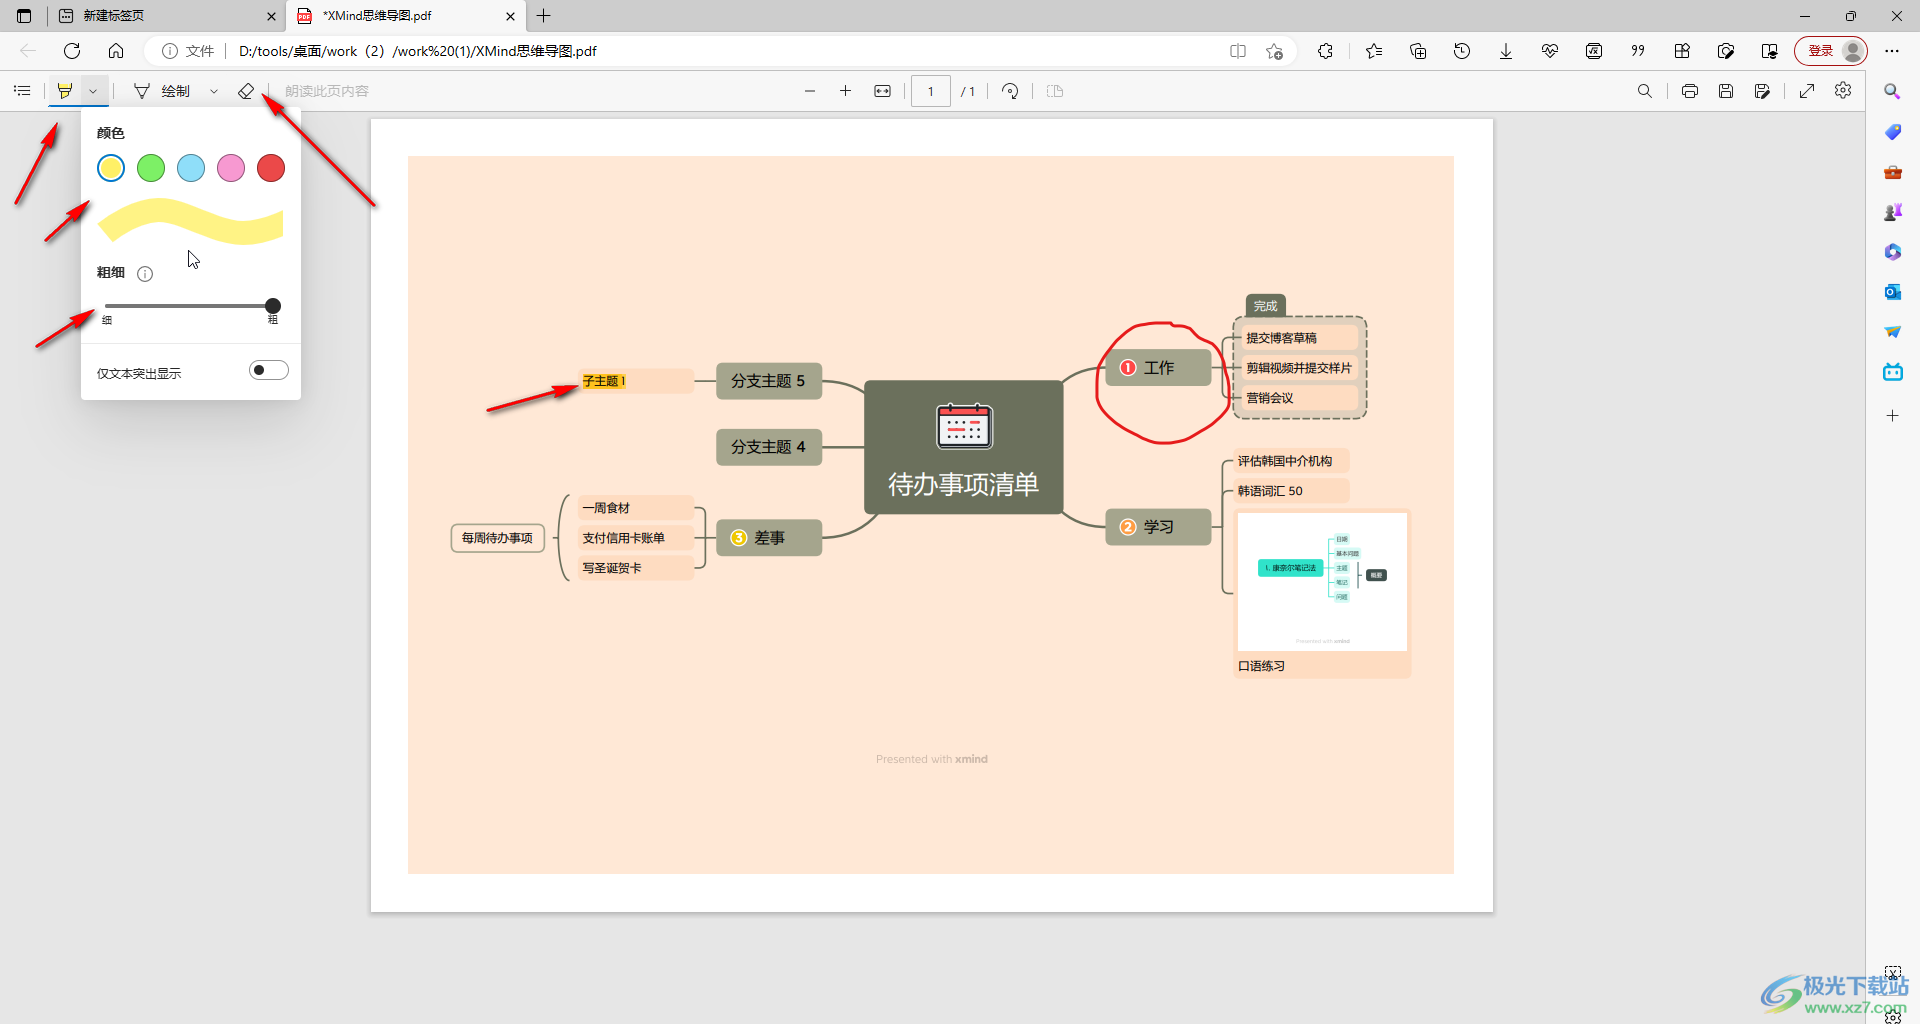Screen dimensions: 1920x1024
Task: Zoom in the PDF page
Action: 845,91
